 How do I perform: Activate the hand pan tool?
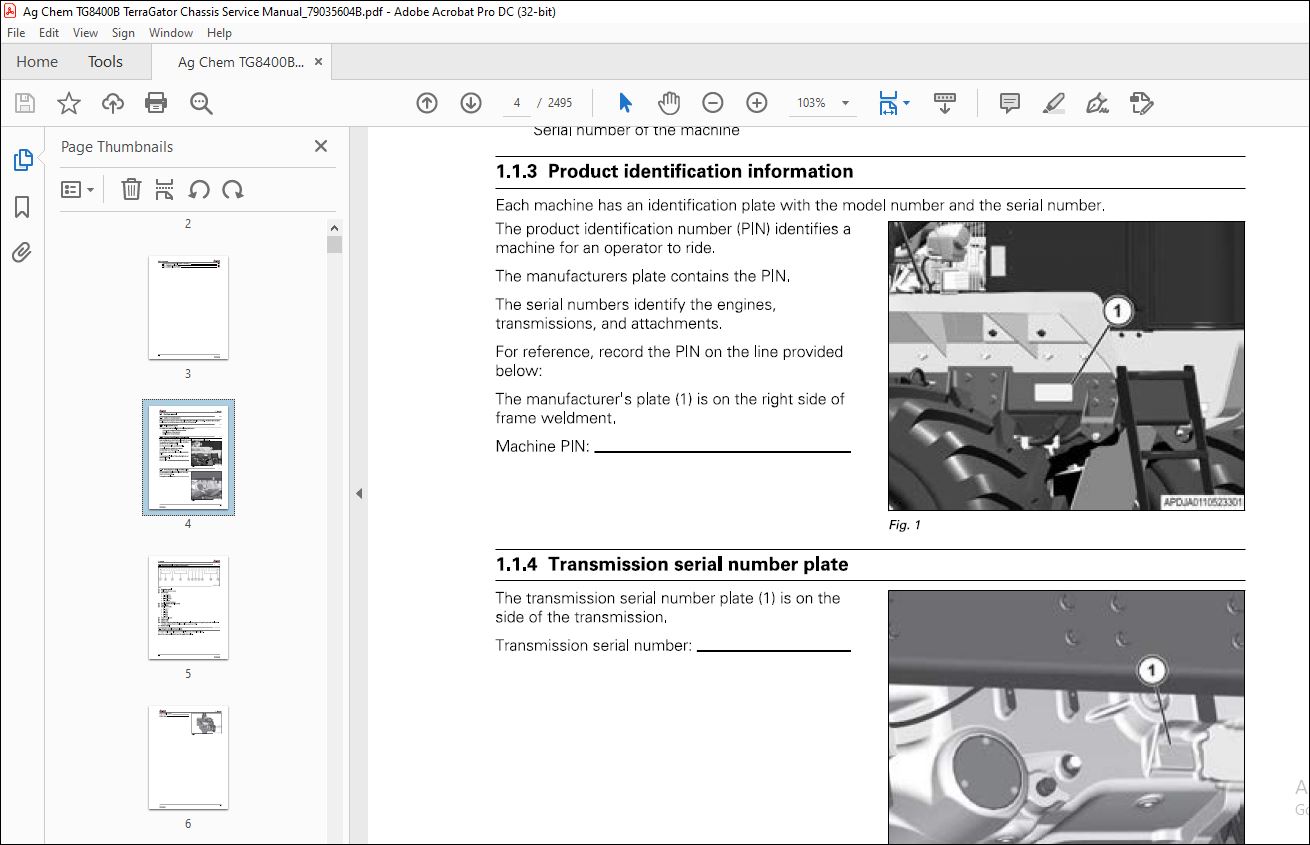(668, 103)
